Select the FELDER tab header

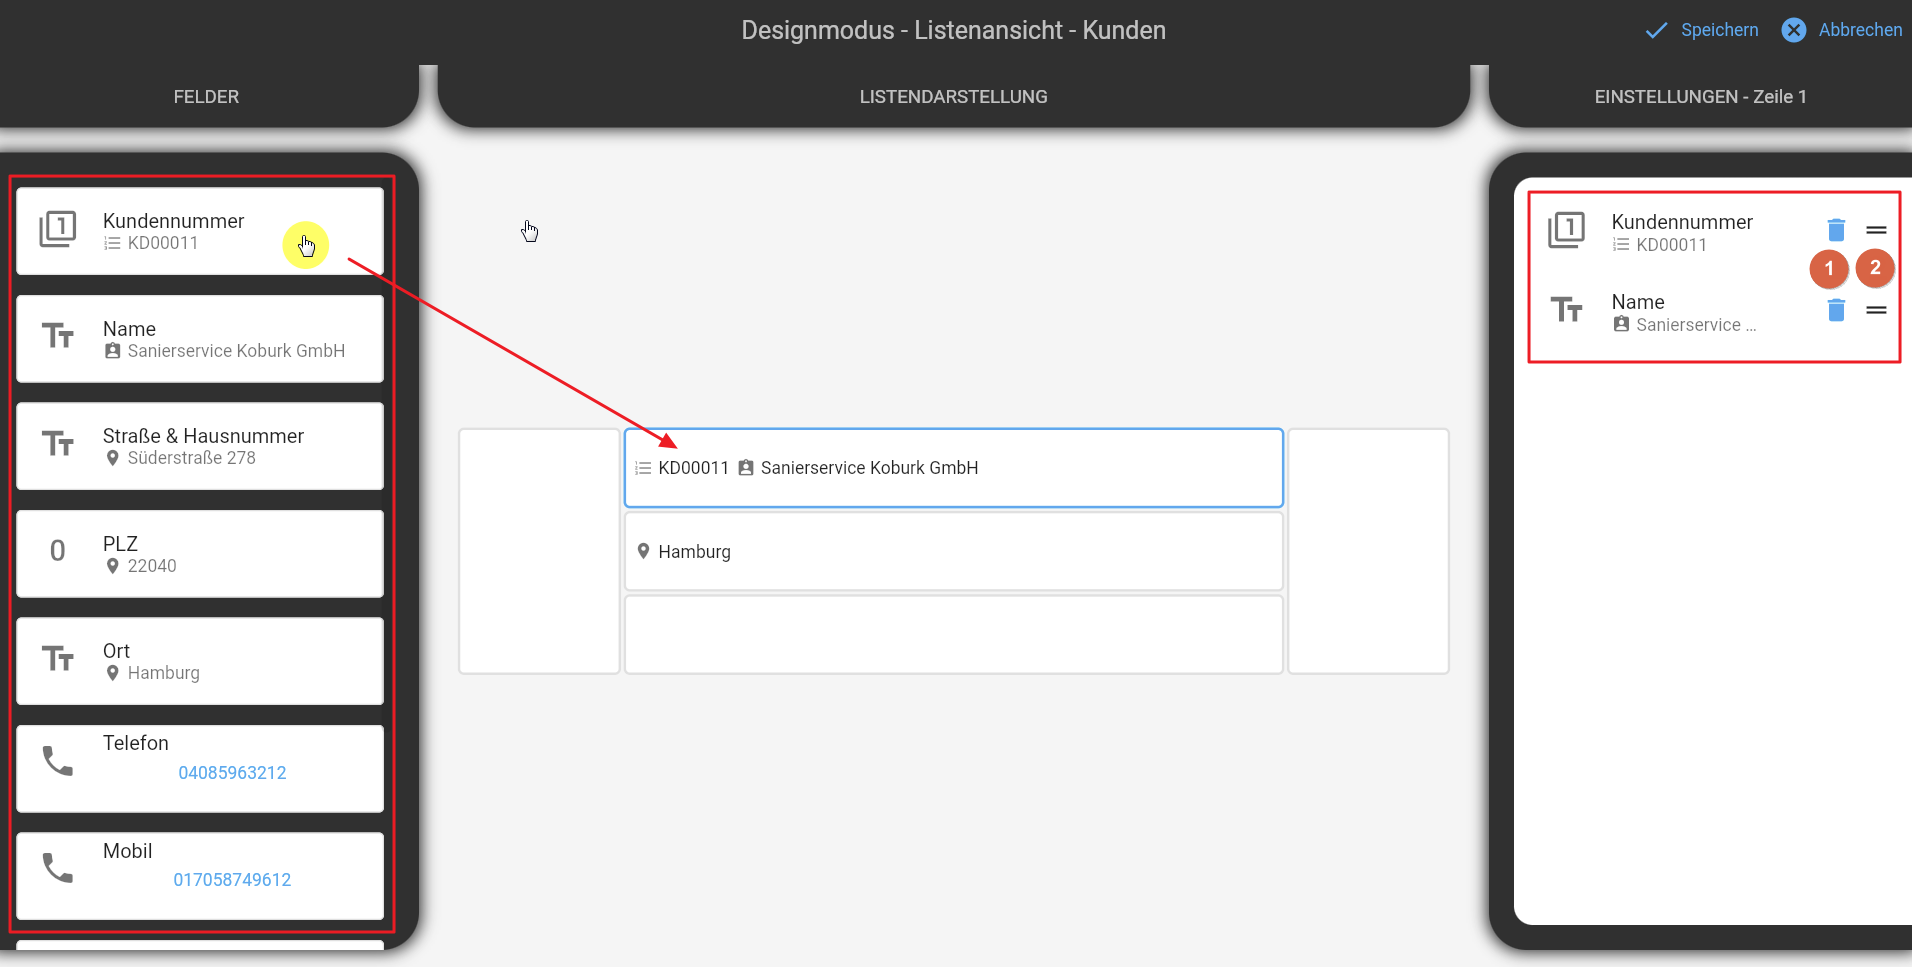coord(206,97)
